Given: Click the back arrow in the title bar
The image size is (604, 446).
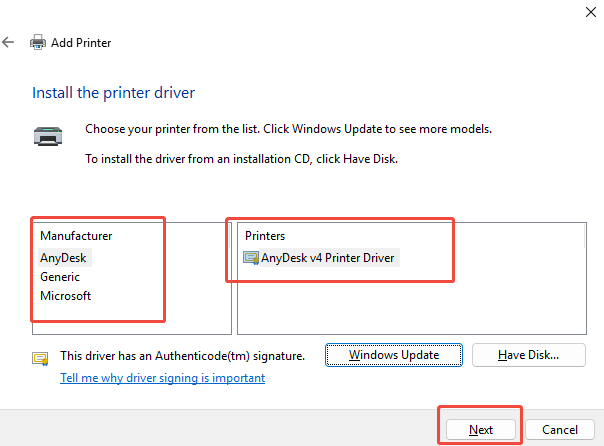Looking at the screenshot, I should tap(8, 43).
